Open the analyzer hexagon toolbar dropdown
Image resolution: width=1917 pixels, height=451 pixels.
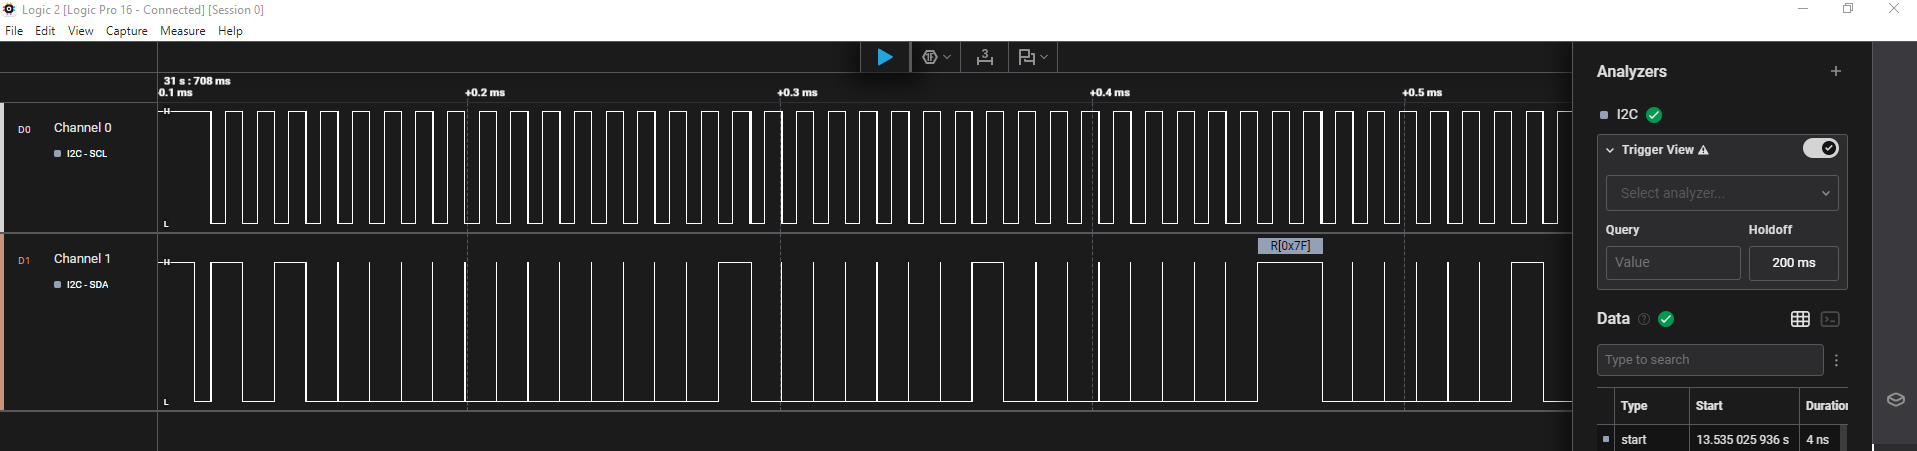[x=936, y=57]
